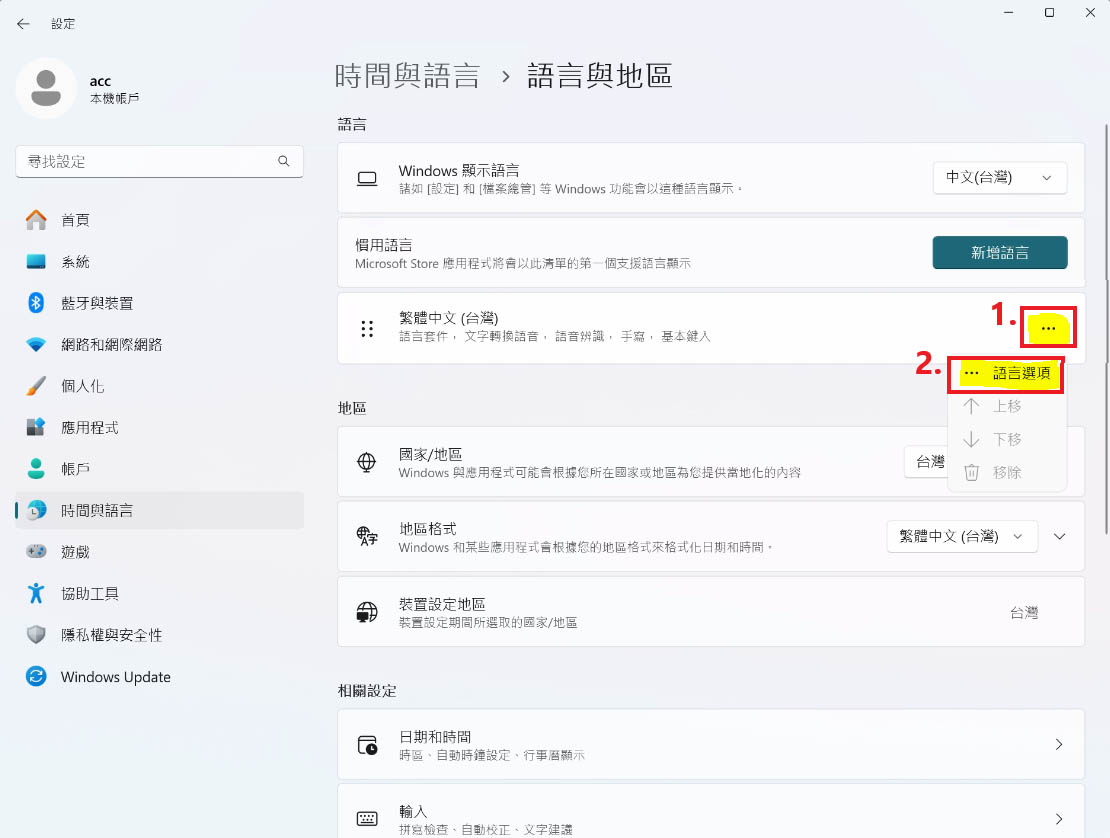Click the acc user profile avatar
Viewport: 1110px width, 838px height.
(x=45, y=88)
